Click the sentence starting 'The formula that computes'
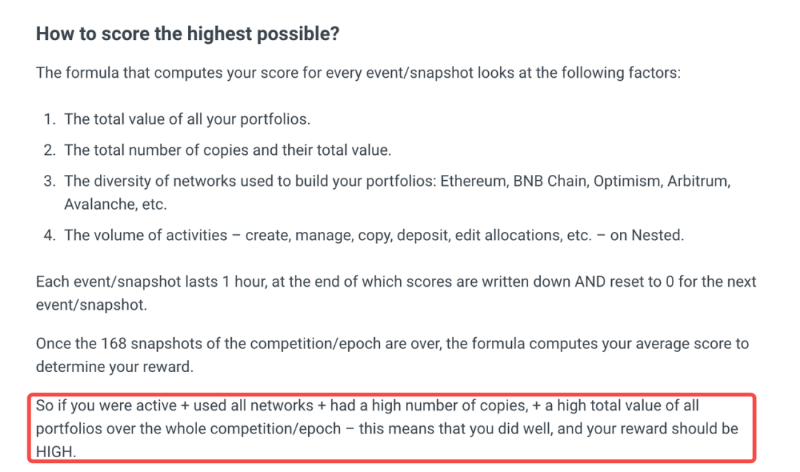 pyautogui.click(x=358, y=72)
